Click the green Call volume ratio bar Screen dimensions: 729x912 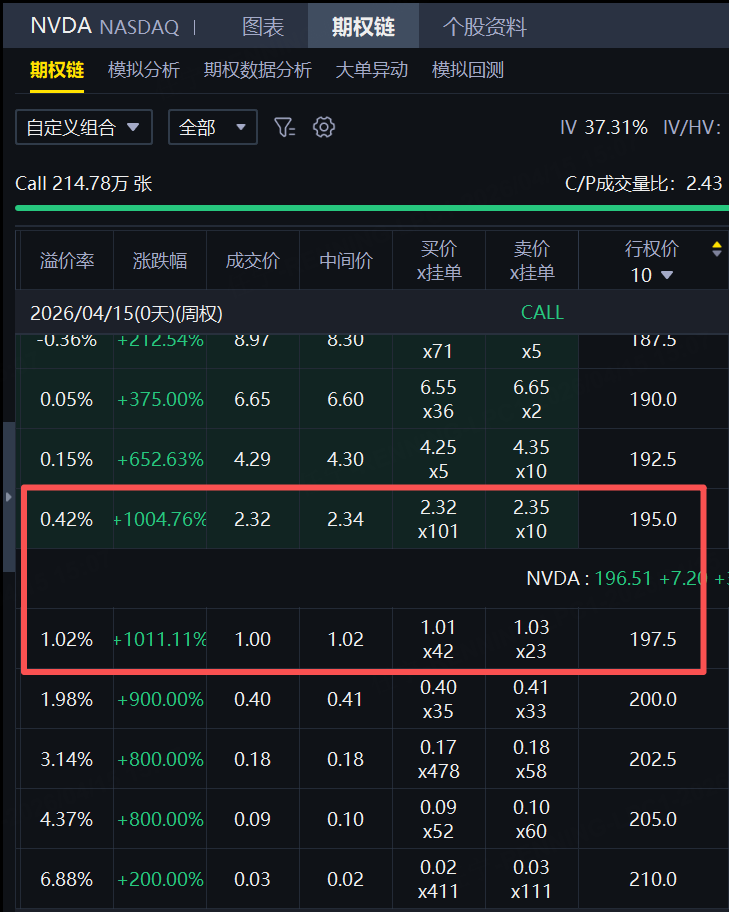coord(372,208)
